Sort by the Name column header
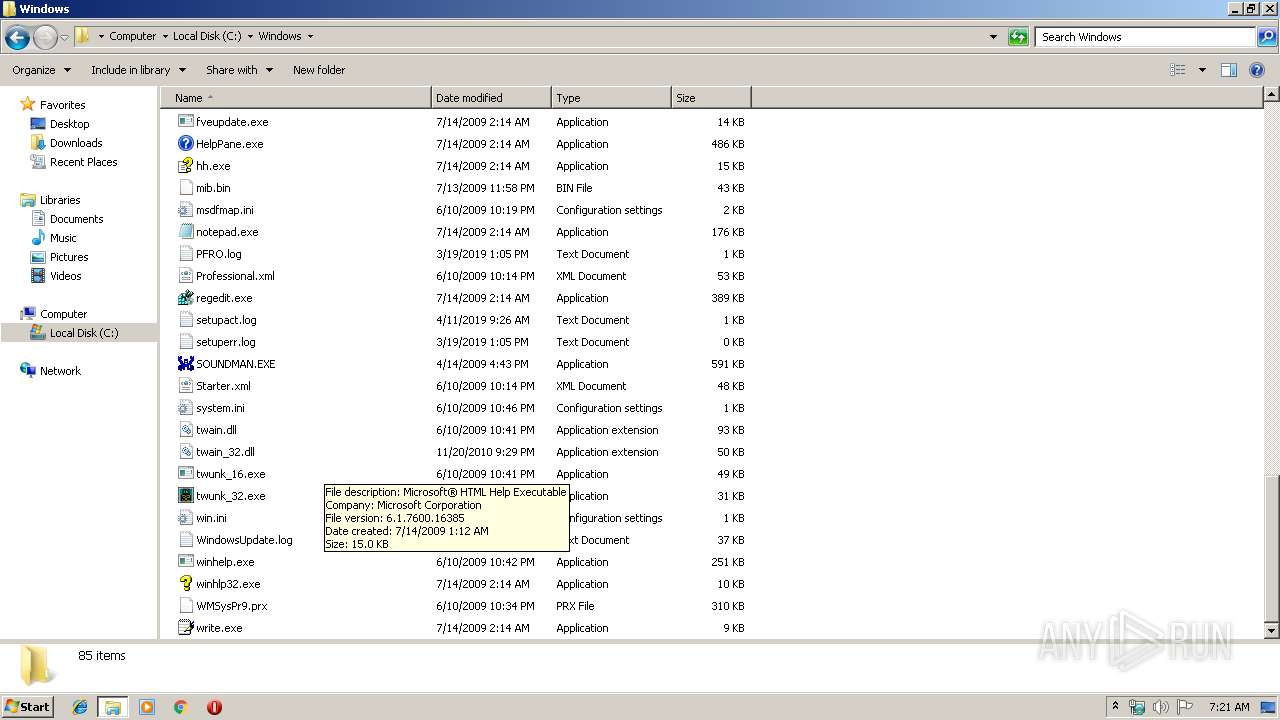 pyautogui.click(x=295, y=98)
